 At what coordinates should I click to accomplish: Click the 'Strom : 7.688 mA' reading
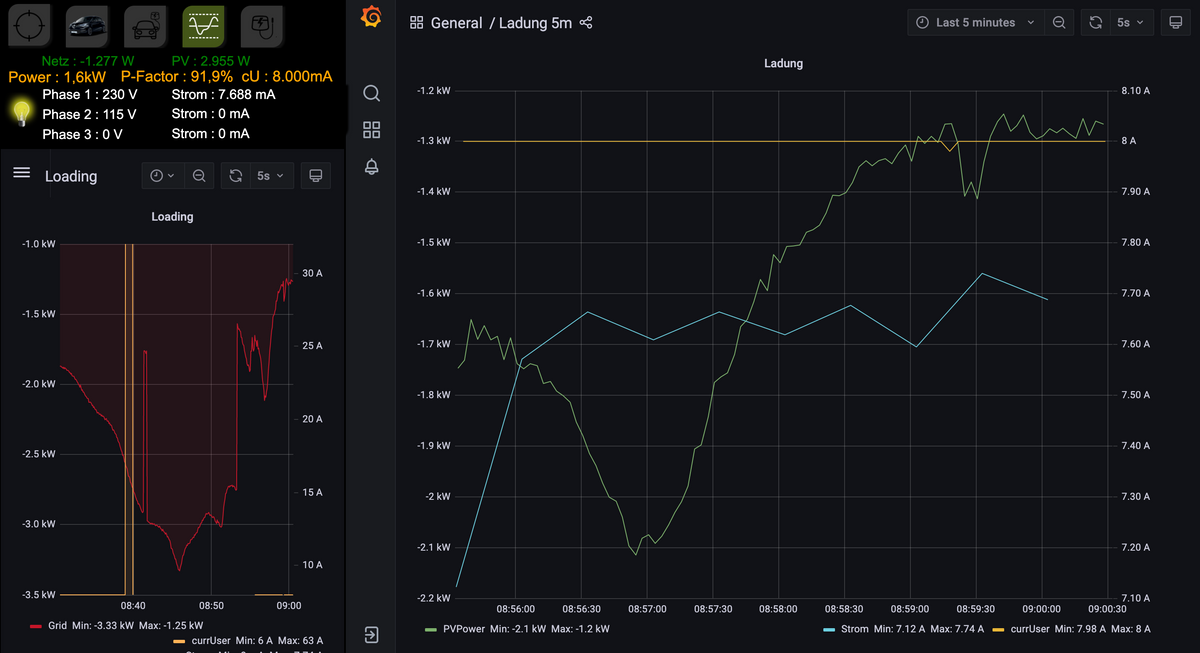[223, 95]
